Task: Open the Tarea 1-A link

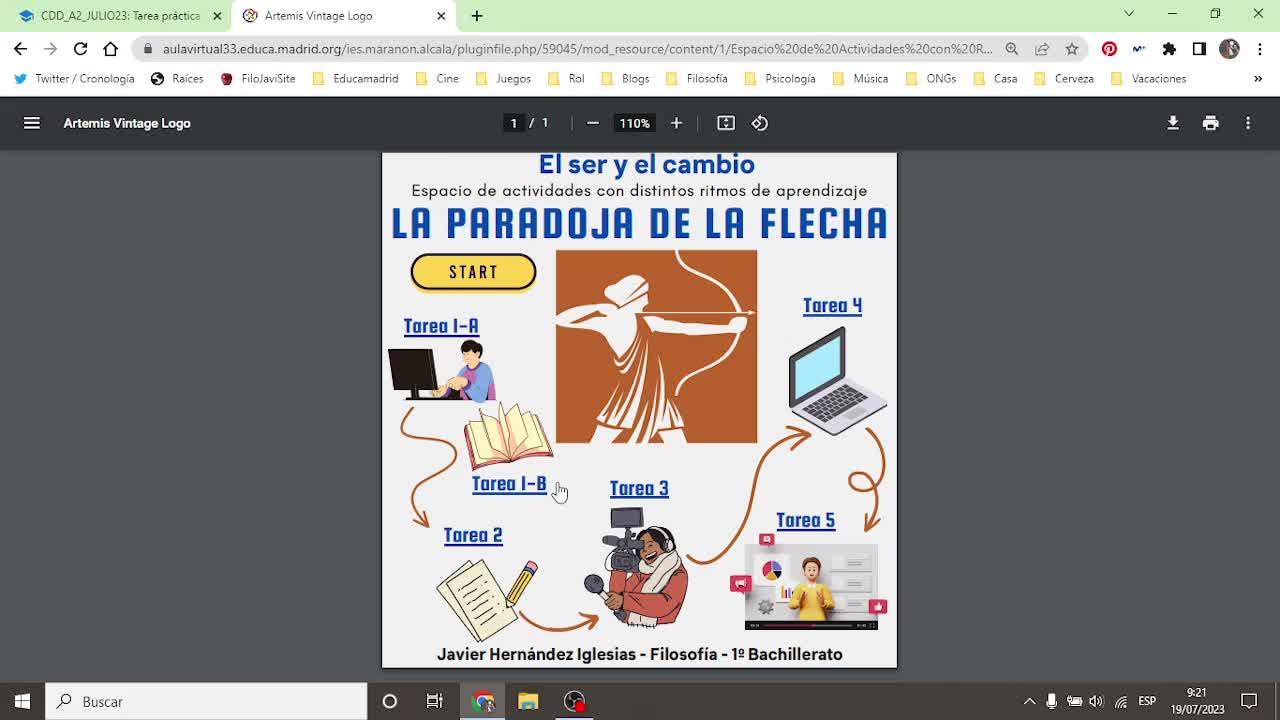Action: coord(441,326)
